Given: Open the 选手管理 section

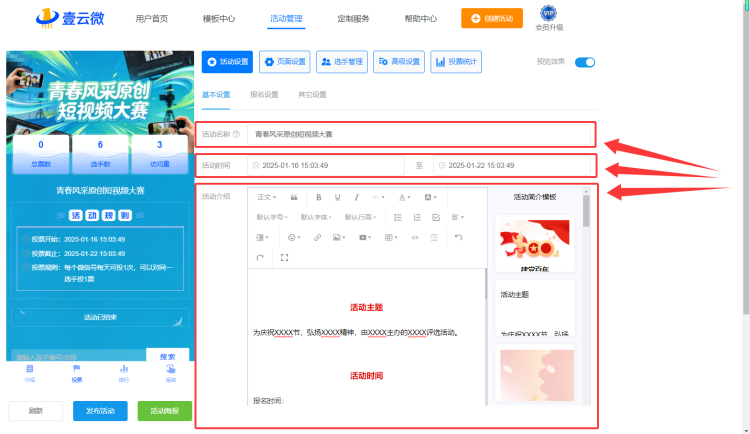Looking at the screenshot, I should [342, 62].
